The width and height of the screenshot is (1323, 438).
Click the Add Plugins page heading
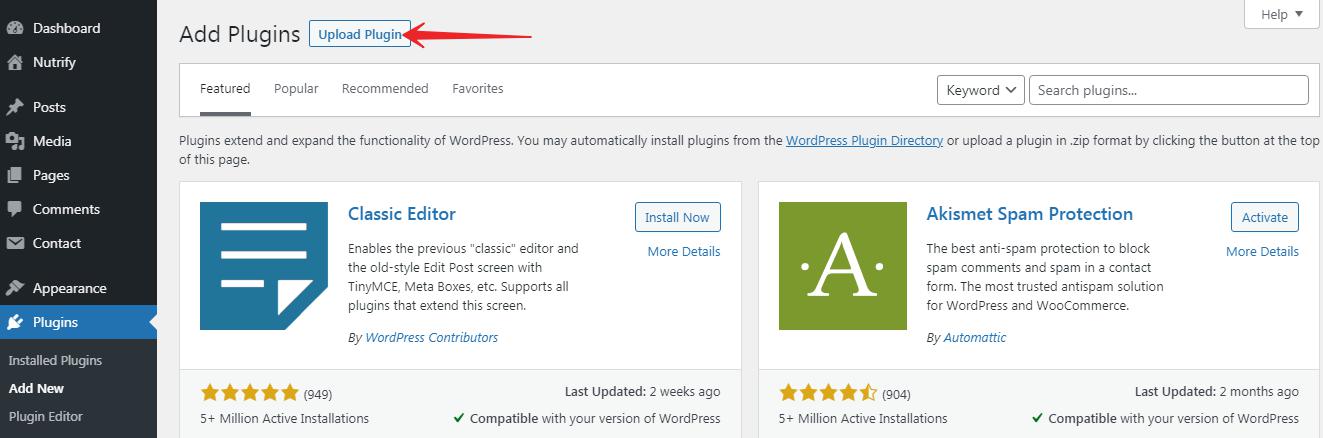[x=240, y=34]
